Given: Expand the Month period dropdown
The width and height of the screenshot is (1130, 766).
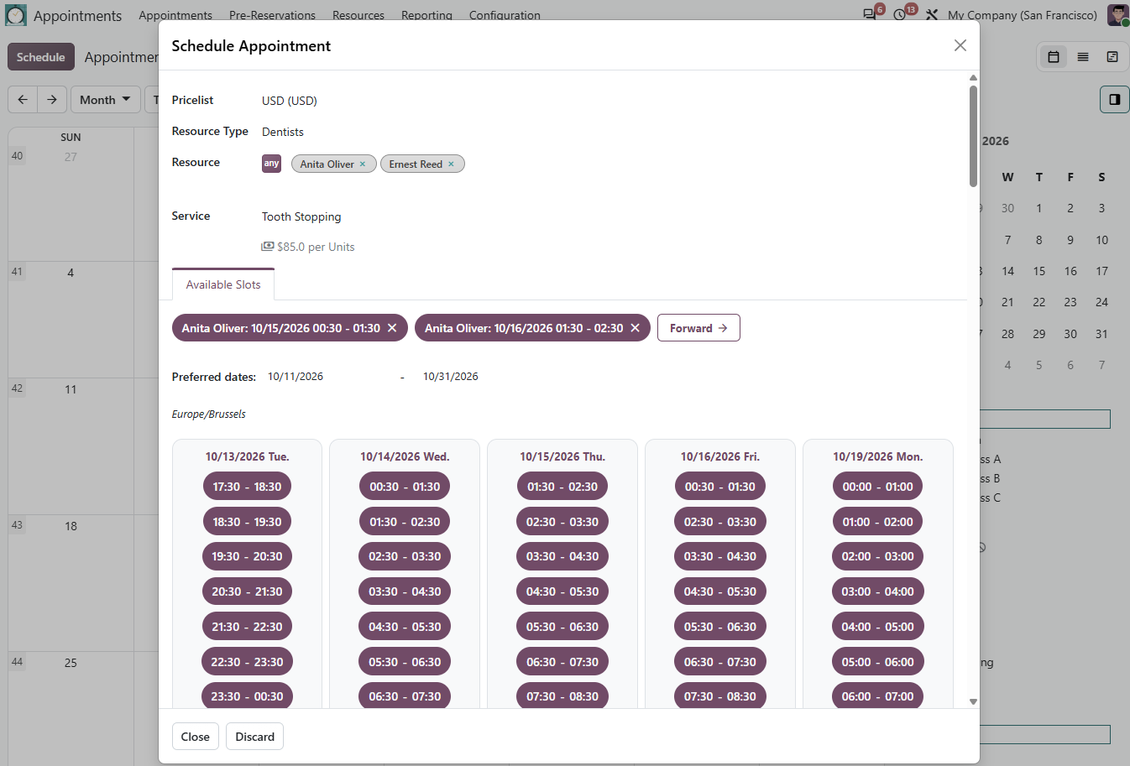Looking at the screenshot, I should tap(105, 99).
